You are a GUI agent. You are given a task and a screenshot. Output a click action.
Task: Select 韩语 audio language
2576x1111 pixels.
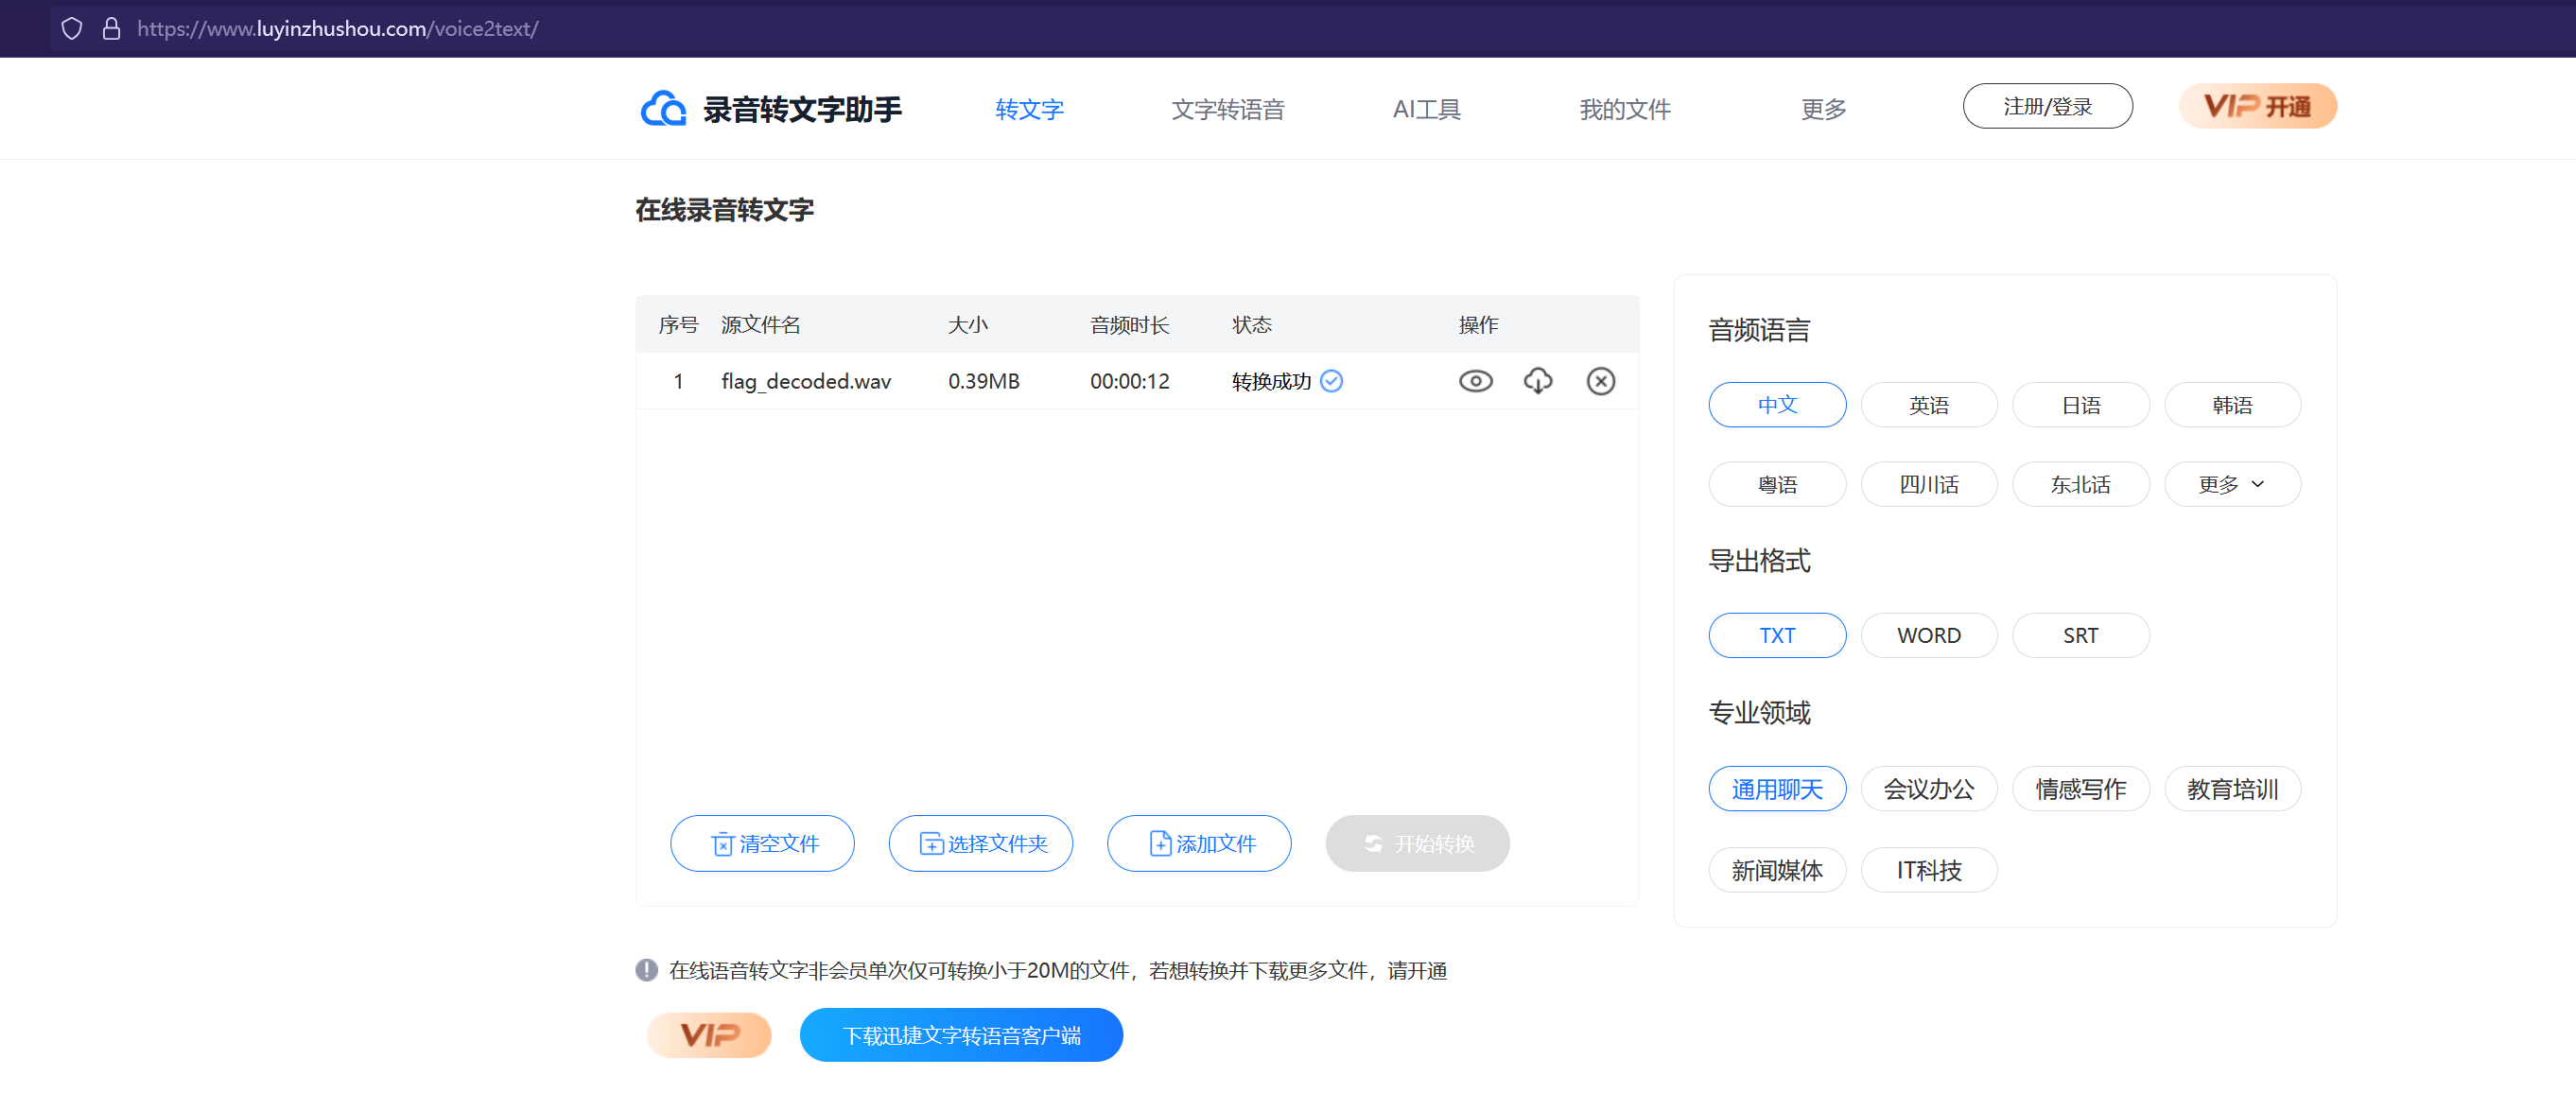[2232, 405]
